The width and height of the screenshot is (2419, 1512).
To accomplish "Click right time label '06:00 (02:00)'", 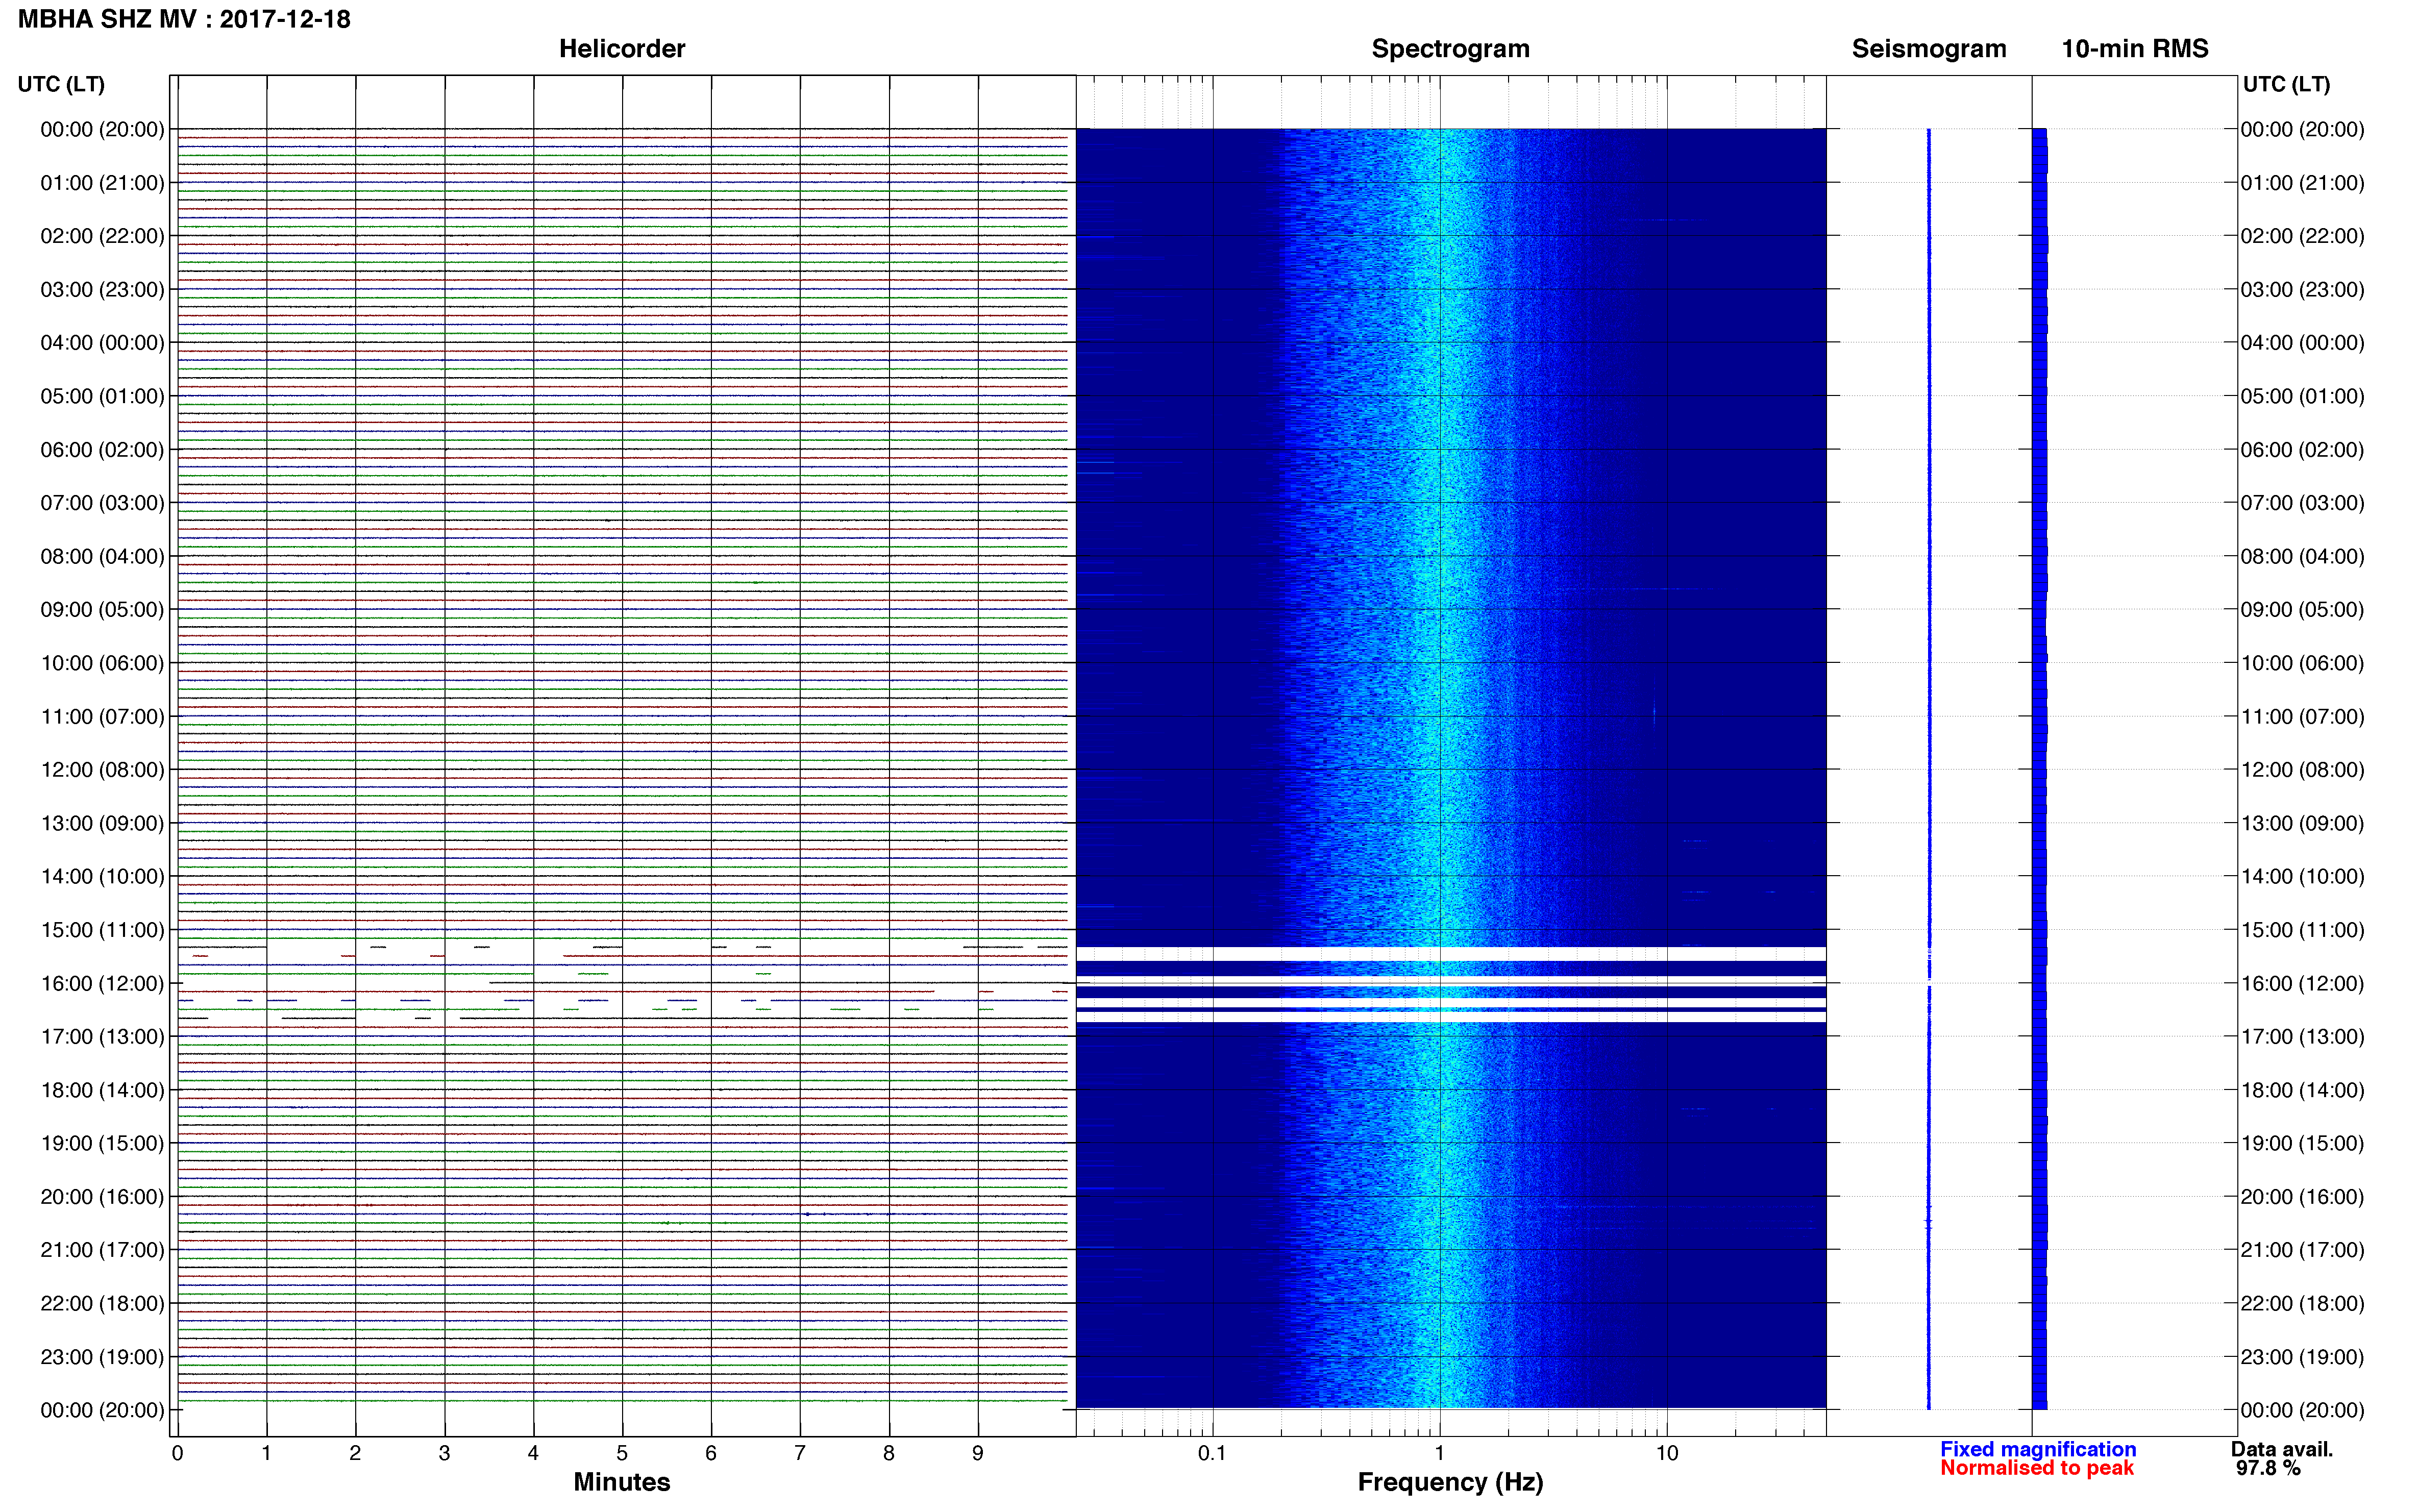I will (2302, 450).
